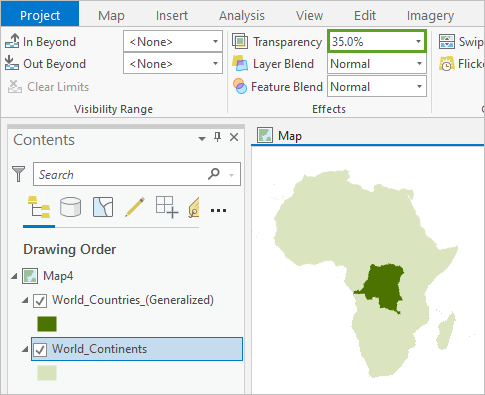Viewport: 485px width, 395px height.
Task: Click the Feature Blend label
Action: 287,87
